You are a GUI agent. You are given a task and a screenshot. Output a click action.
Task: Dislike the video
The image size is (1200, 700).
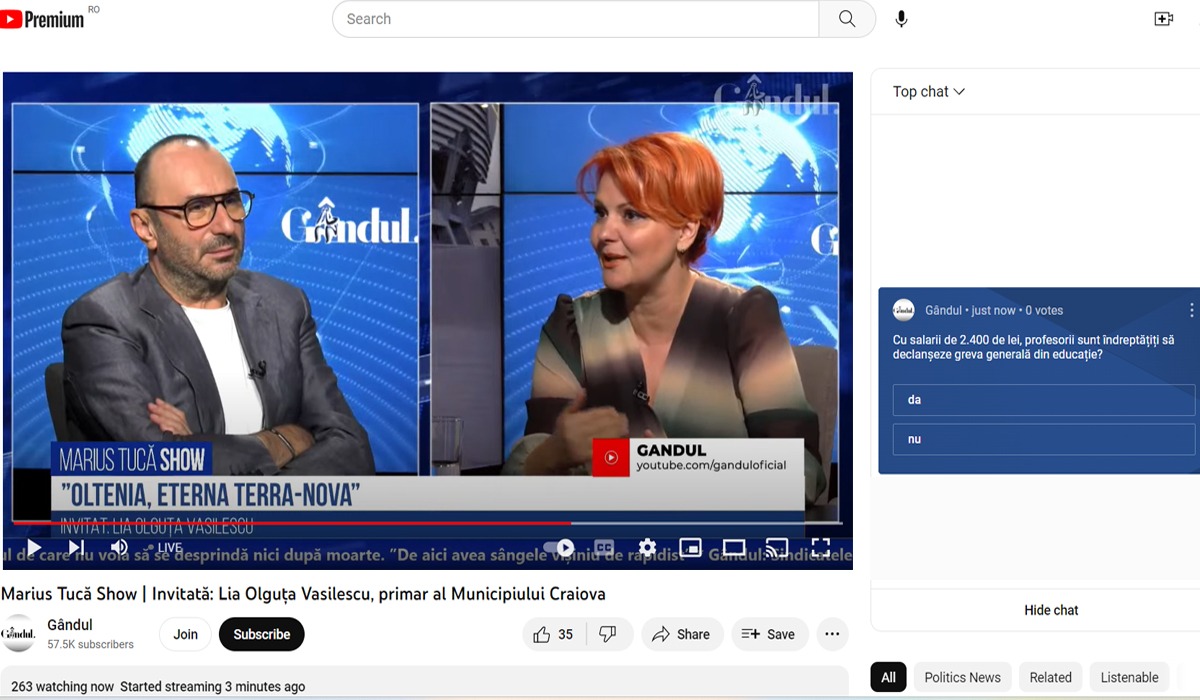608,634
